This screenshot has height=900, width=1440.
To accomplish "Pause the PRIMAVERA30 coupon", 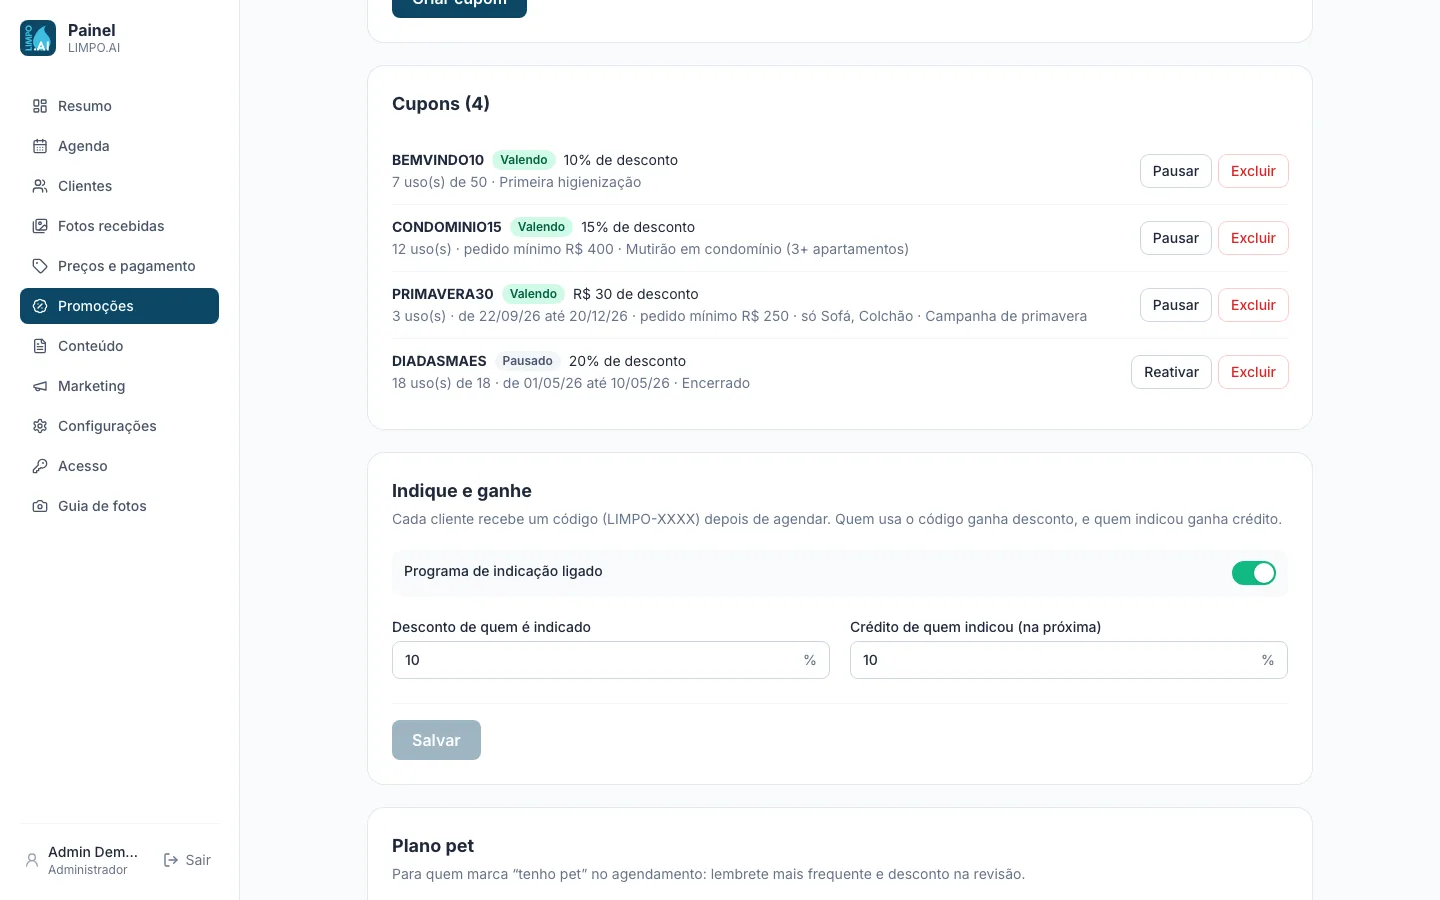I will pos(1176,305).
